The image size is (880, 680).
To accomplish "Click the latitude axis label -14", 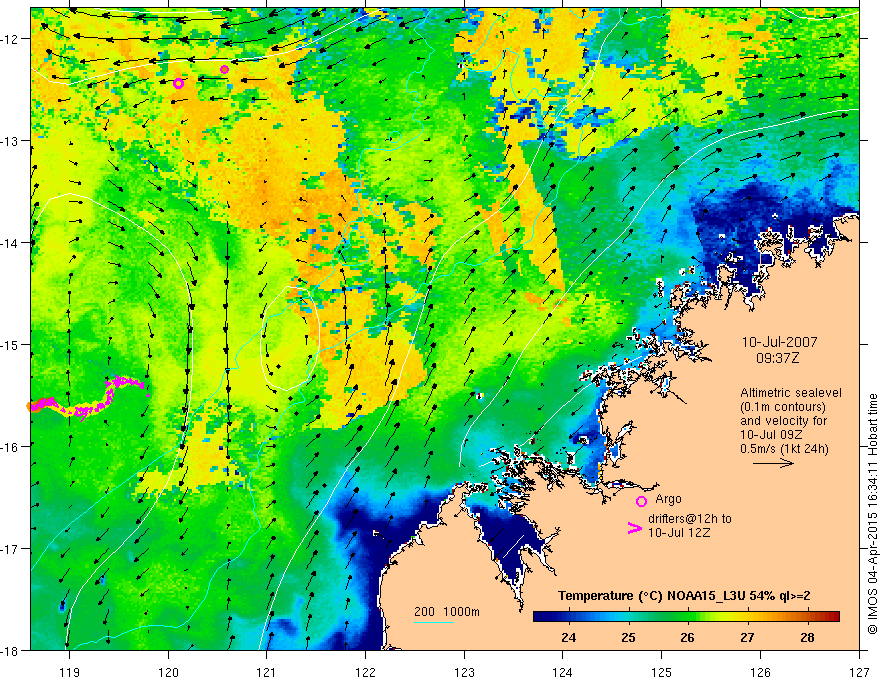I will pyautogui.click(x=11, y=243).
